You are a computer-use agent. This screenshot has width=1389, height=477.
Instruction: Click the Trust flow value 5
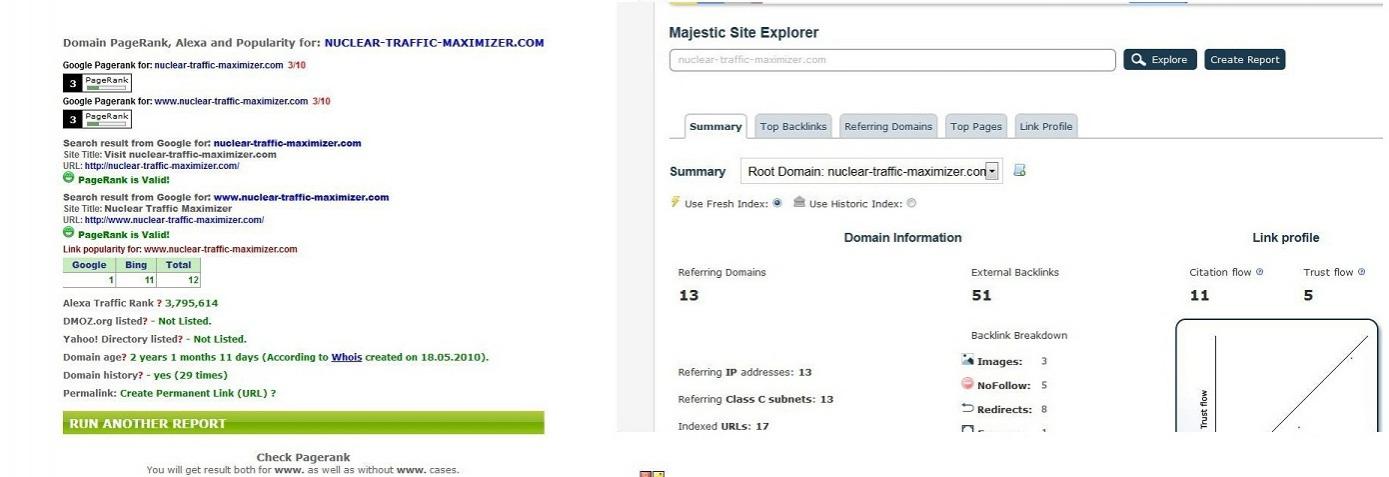point(1308,296)
